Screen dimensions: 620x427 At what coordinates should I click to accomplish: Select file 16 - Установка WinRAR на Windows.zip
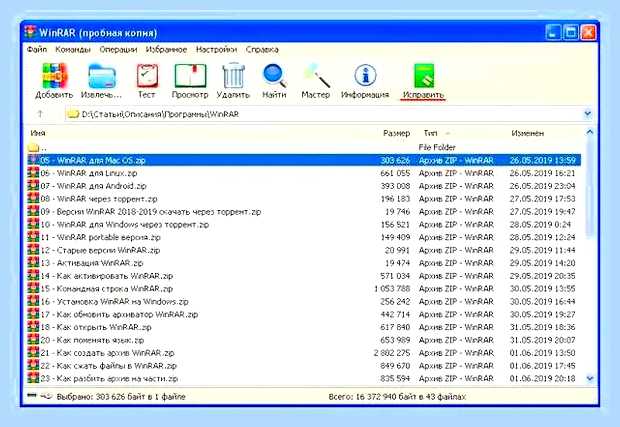click(114, 301)
